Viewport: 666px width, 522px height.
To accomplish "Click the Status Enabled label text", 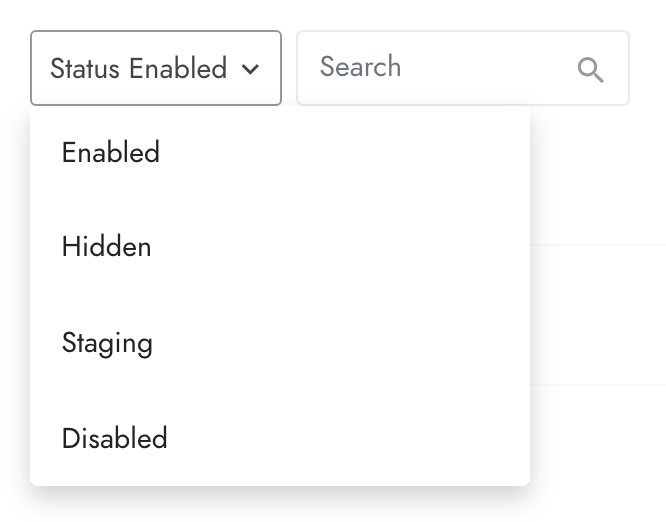I will coord(138,68).
